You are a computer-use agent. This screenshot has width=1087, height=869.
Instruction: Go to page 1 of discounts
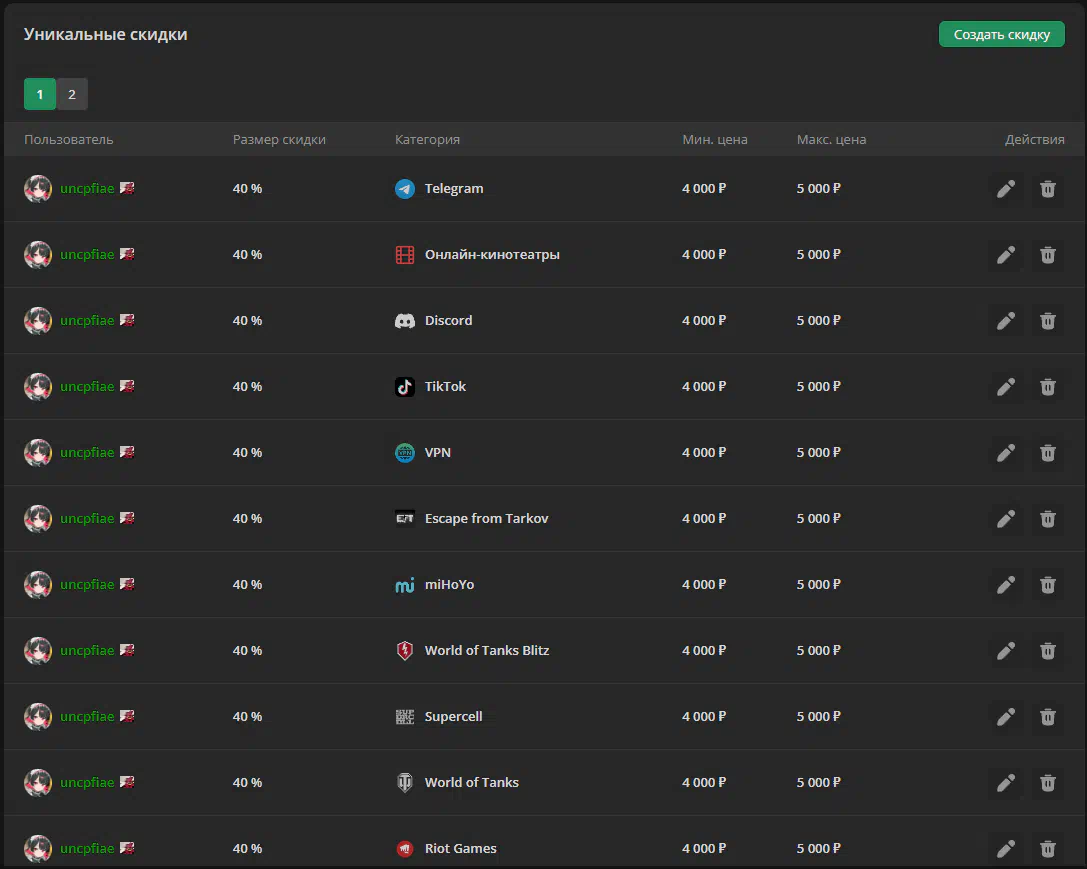[x=40, y=94]
